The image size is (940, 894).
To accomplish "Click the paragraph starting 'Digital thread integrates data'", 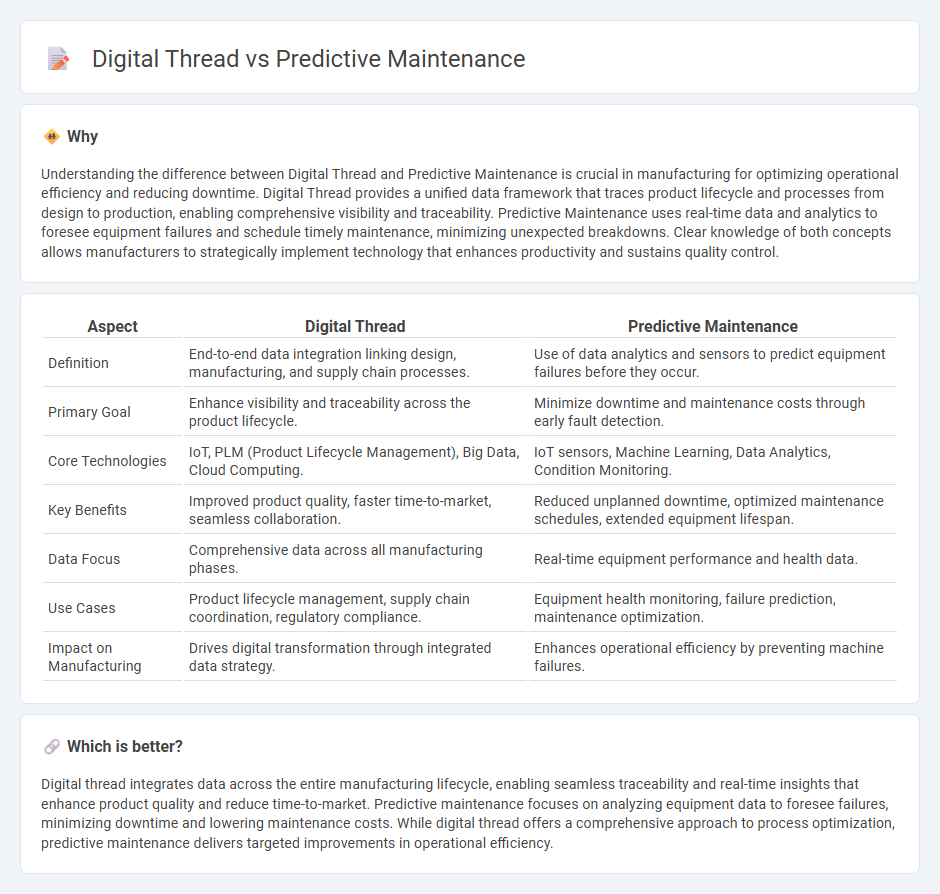I will pyautogui.click(x=468, y=814).
